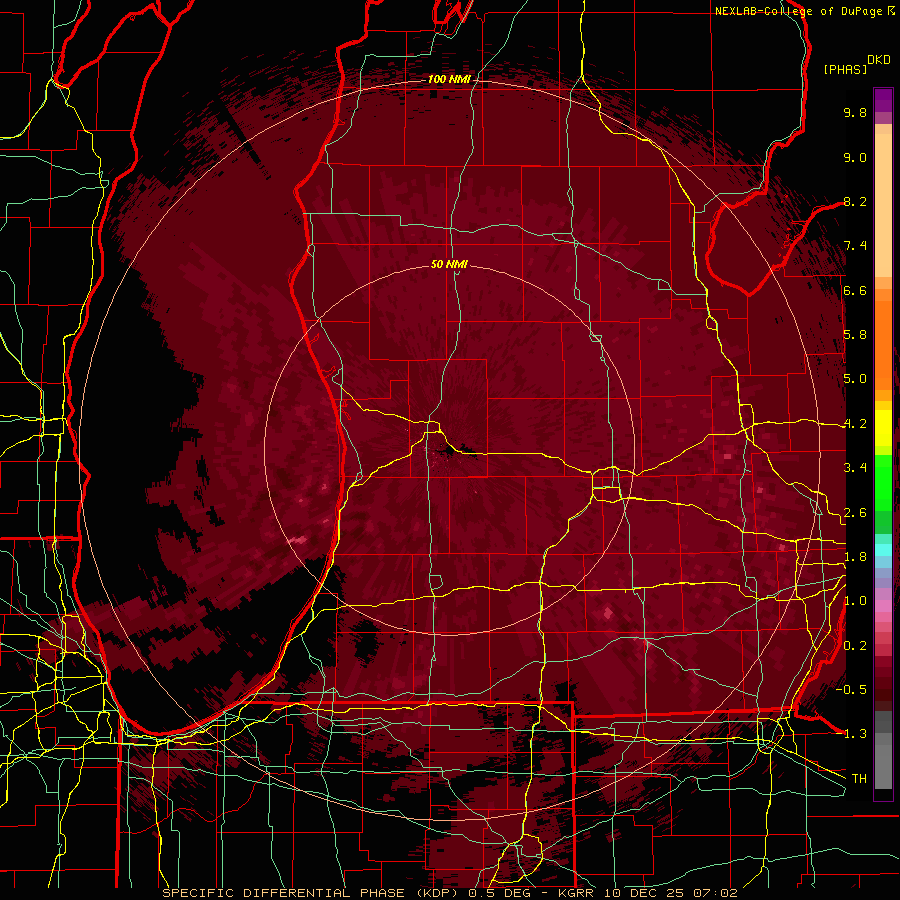Click the 7.4 legend value
900x900 pixels.
[x=855, y=246]
